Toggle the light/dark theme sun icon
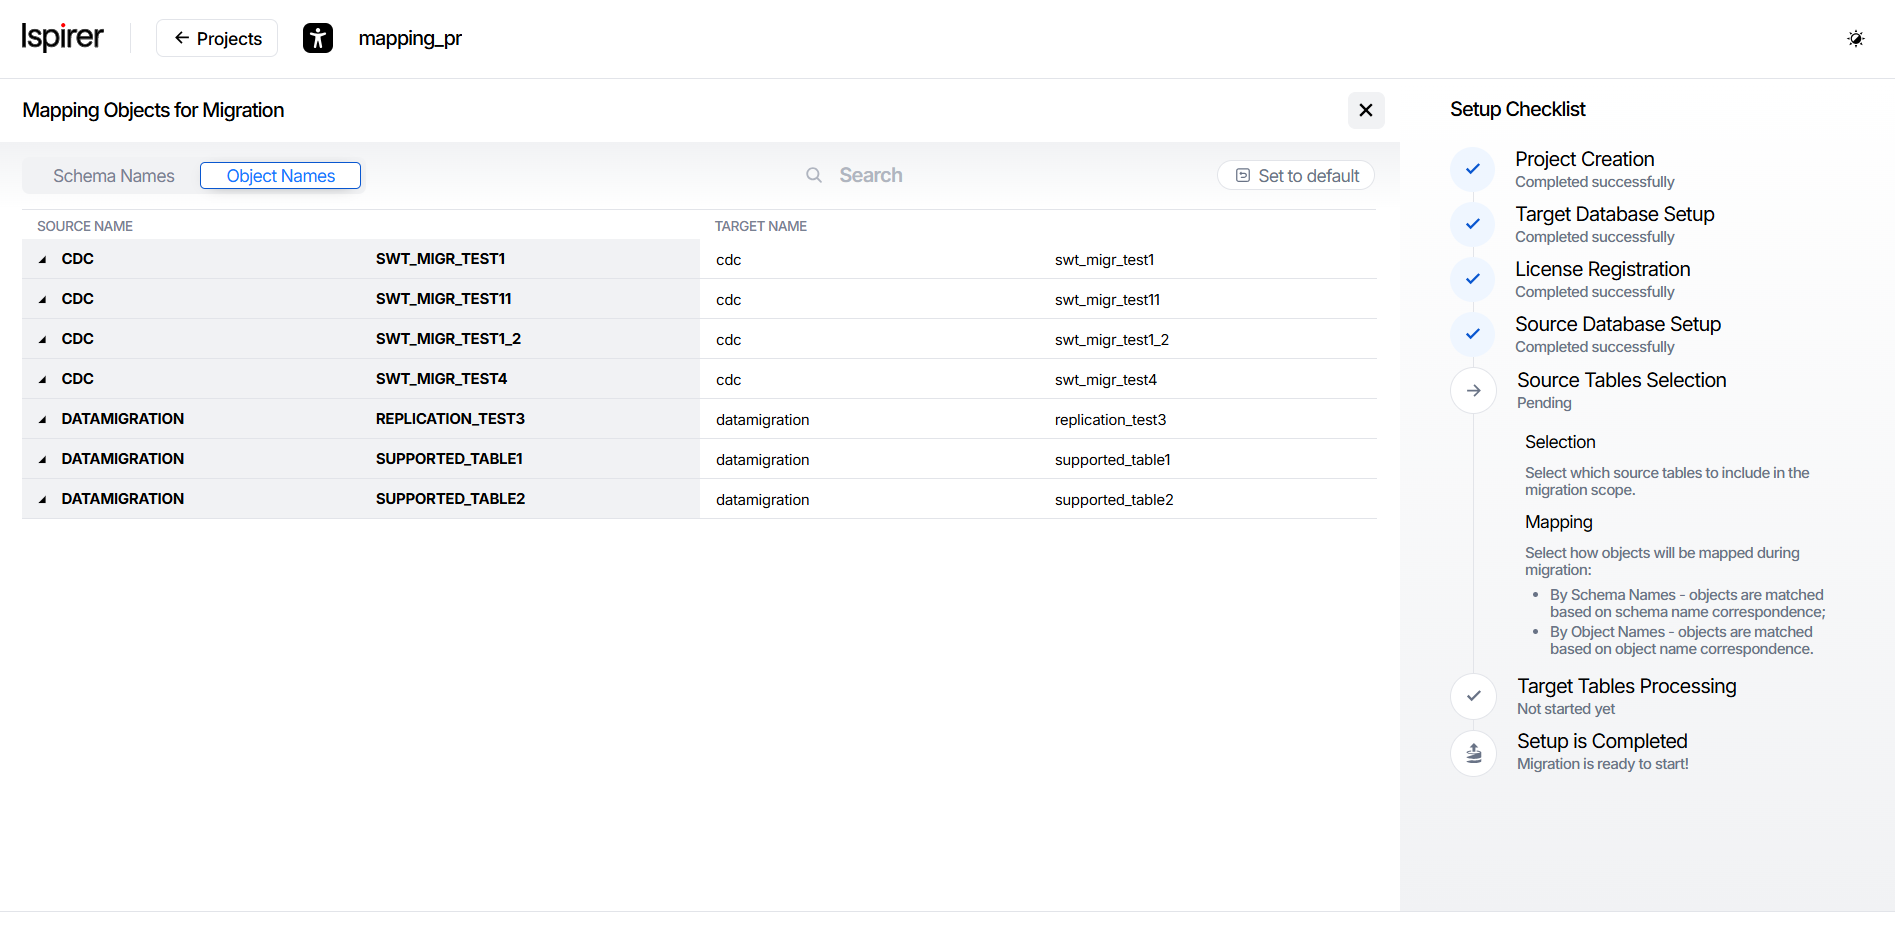The height and width of the screenshot is (926, 1895). point(1855,39)
